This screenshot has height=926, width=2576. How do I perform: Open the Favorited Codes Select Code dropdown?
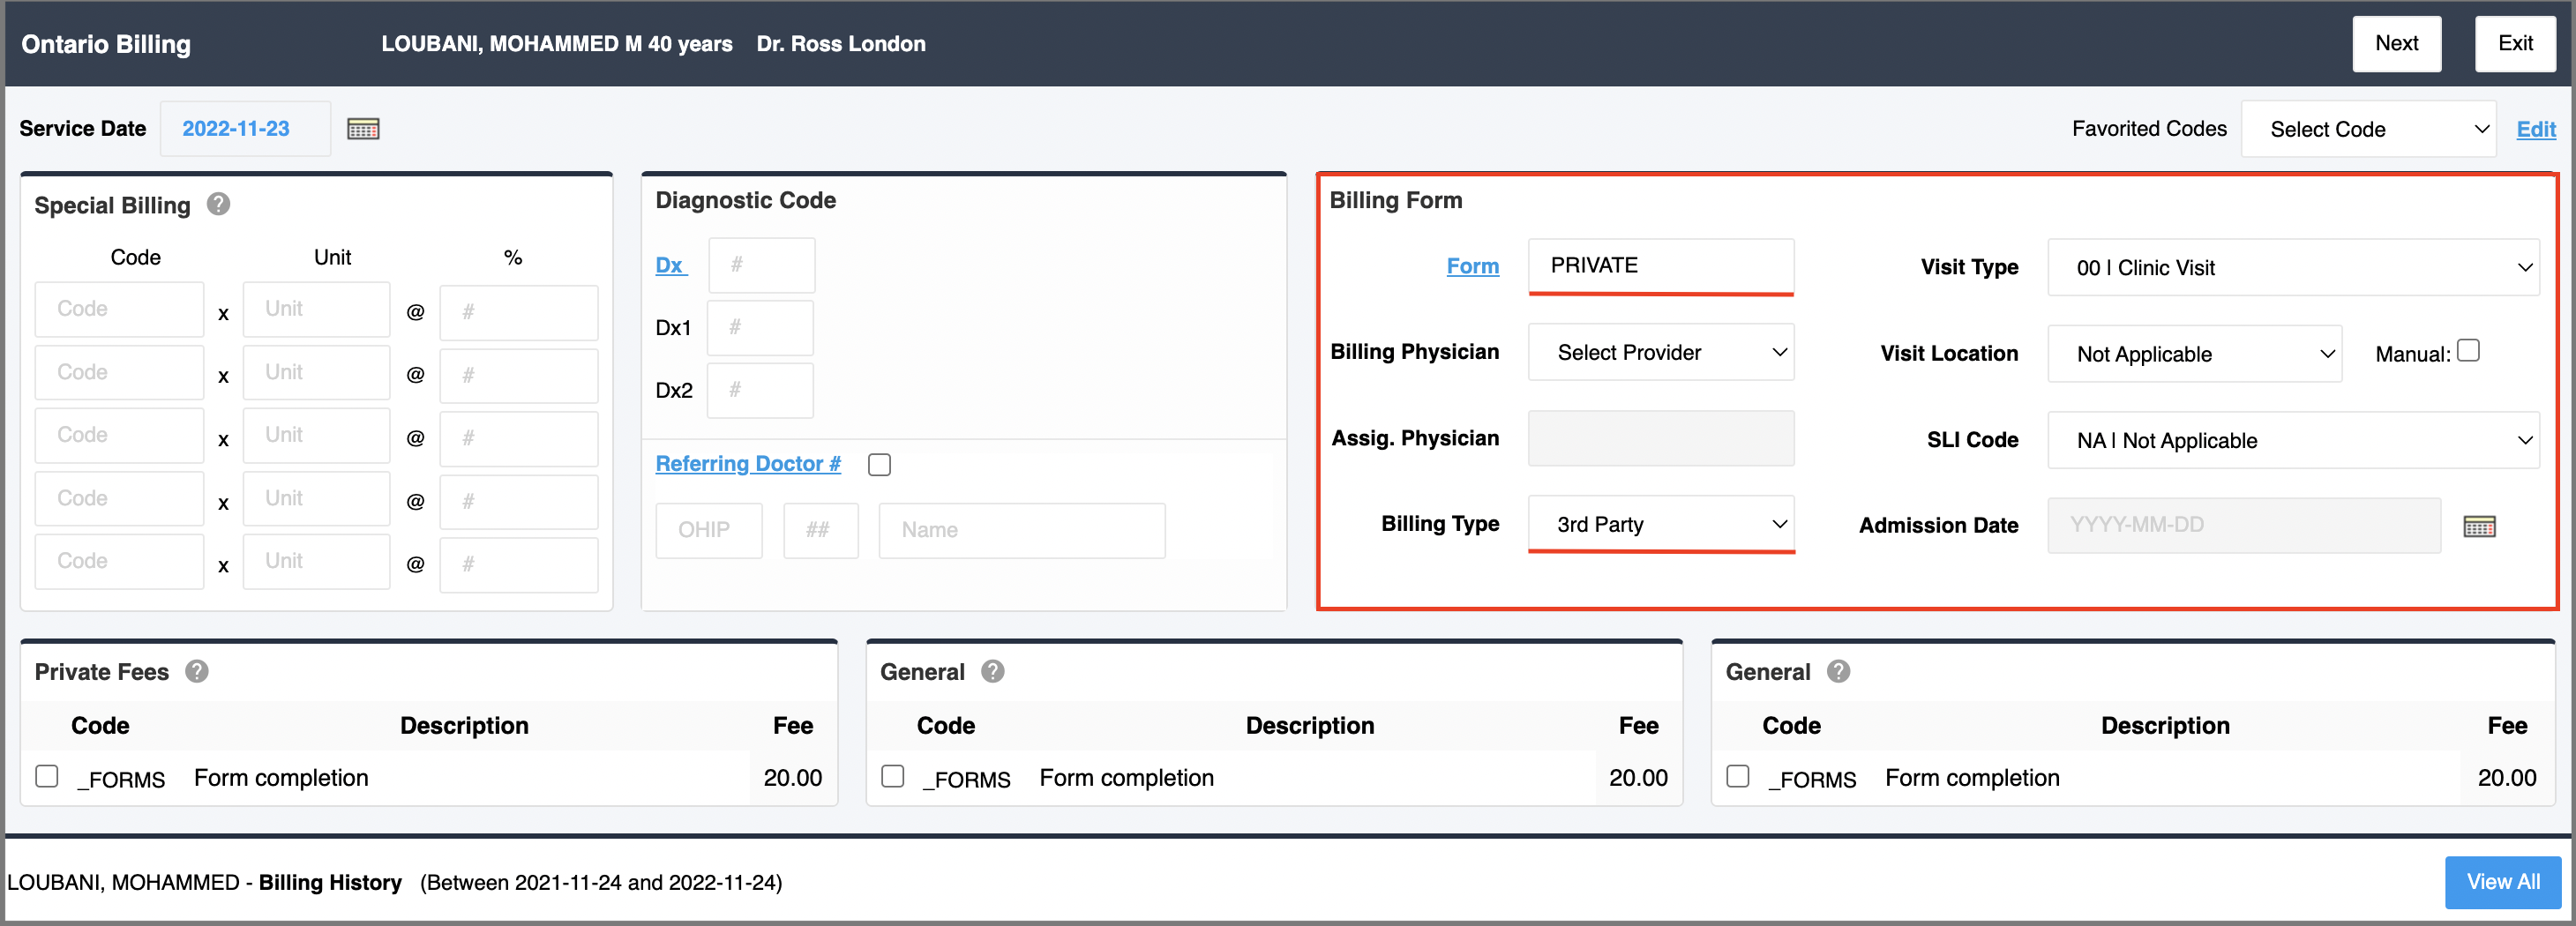coord(2368,128)
